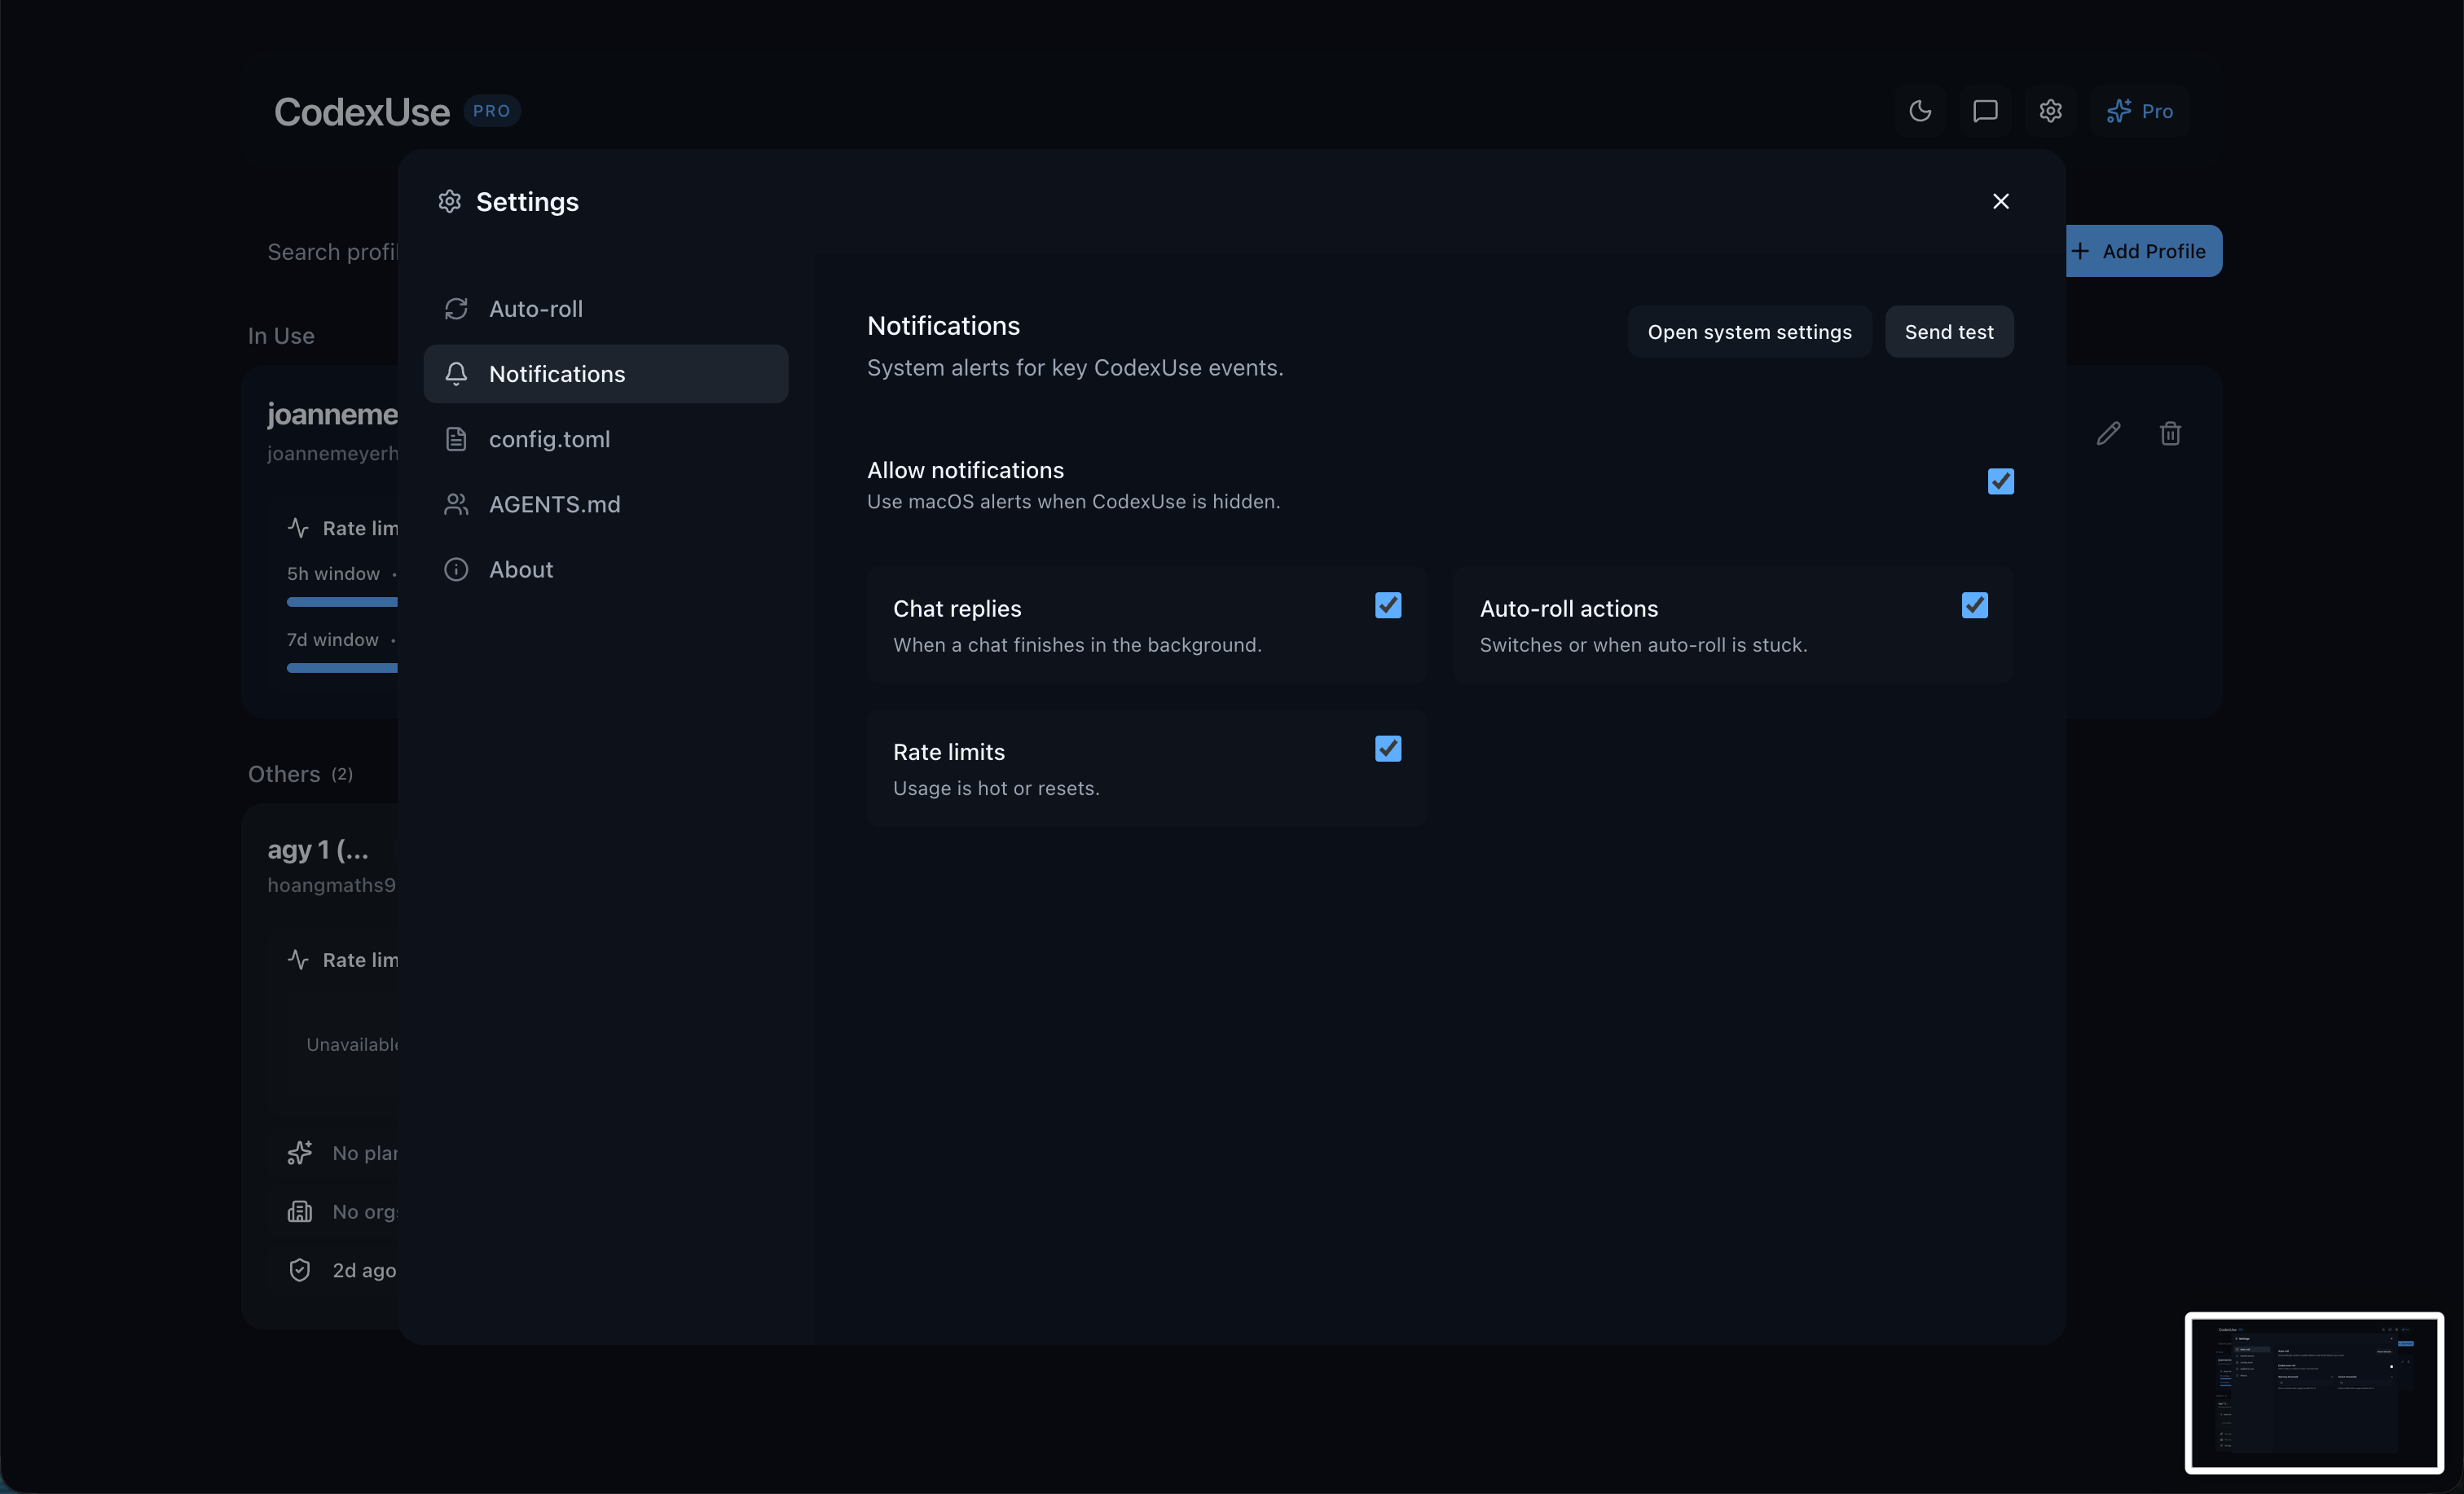This screenshot has height=1494, width=2464.
Task: Open the AGENTS.md settings section
Action: pos(555,504)
